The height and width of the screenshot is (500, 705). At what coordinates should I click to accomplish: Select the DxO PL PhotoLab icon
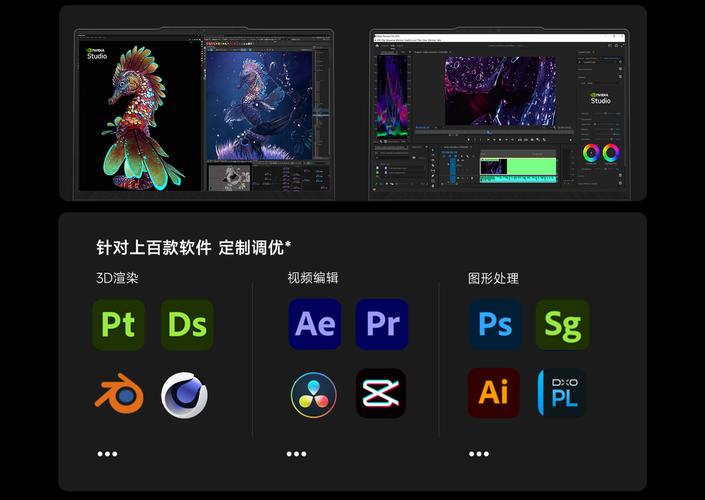point(562,393)
